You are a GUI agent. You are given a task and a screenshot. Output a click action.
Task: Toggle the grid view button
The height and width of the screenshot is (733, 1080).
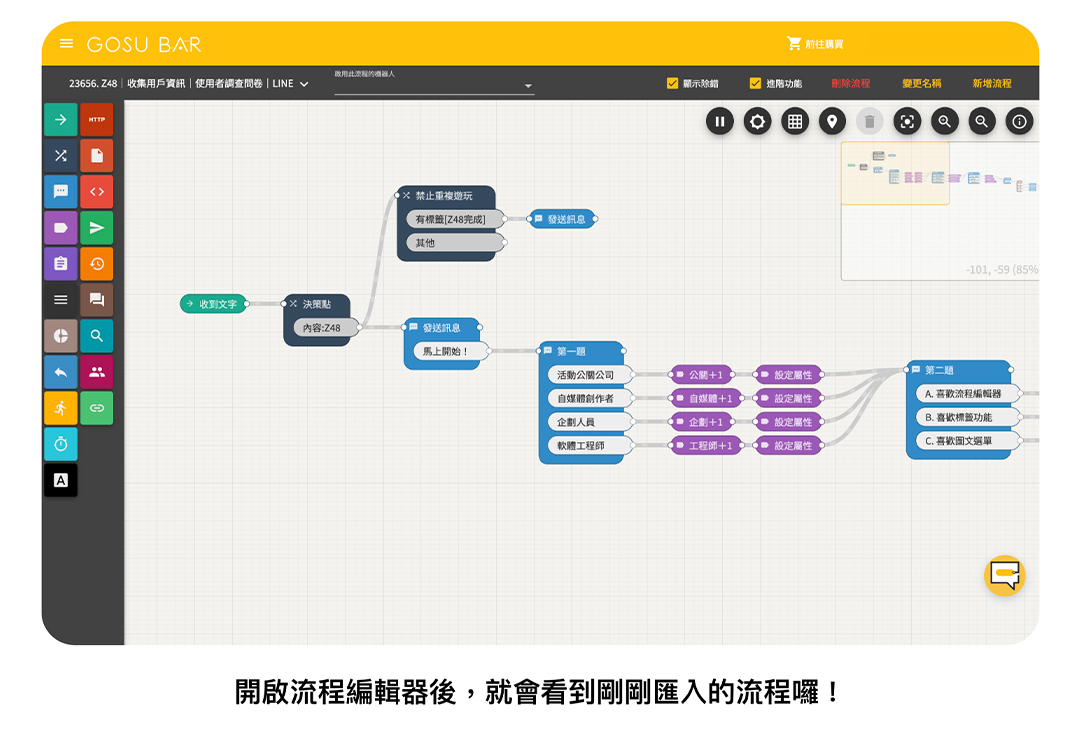tap(795, 122)
